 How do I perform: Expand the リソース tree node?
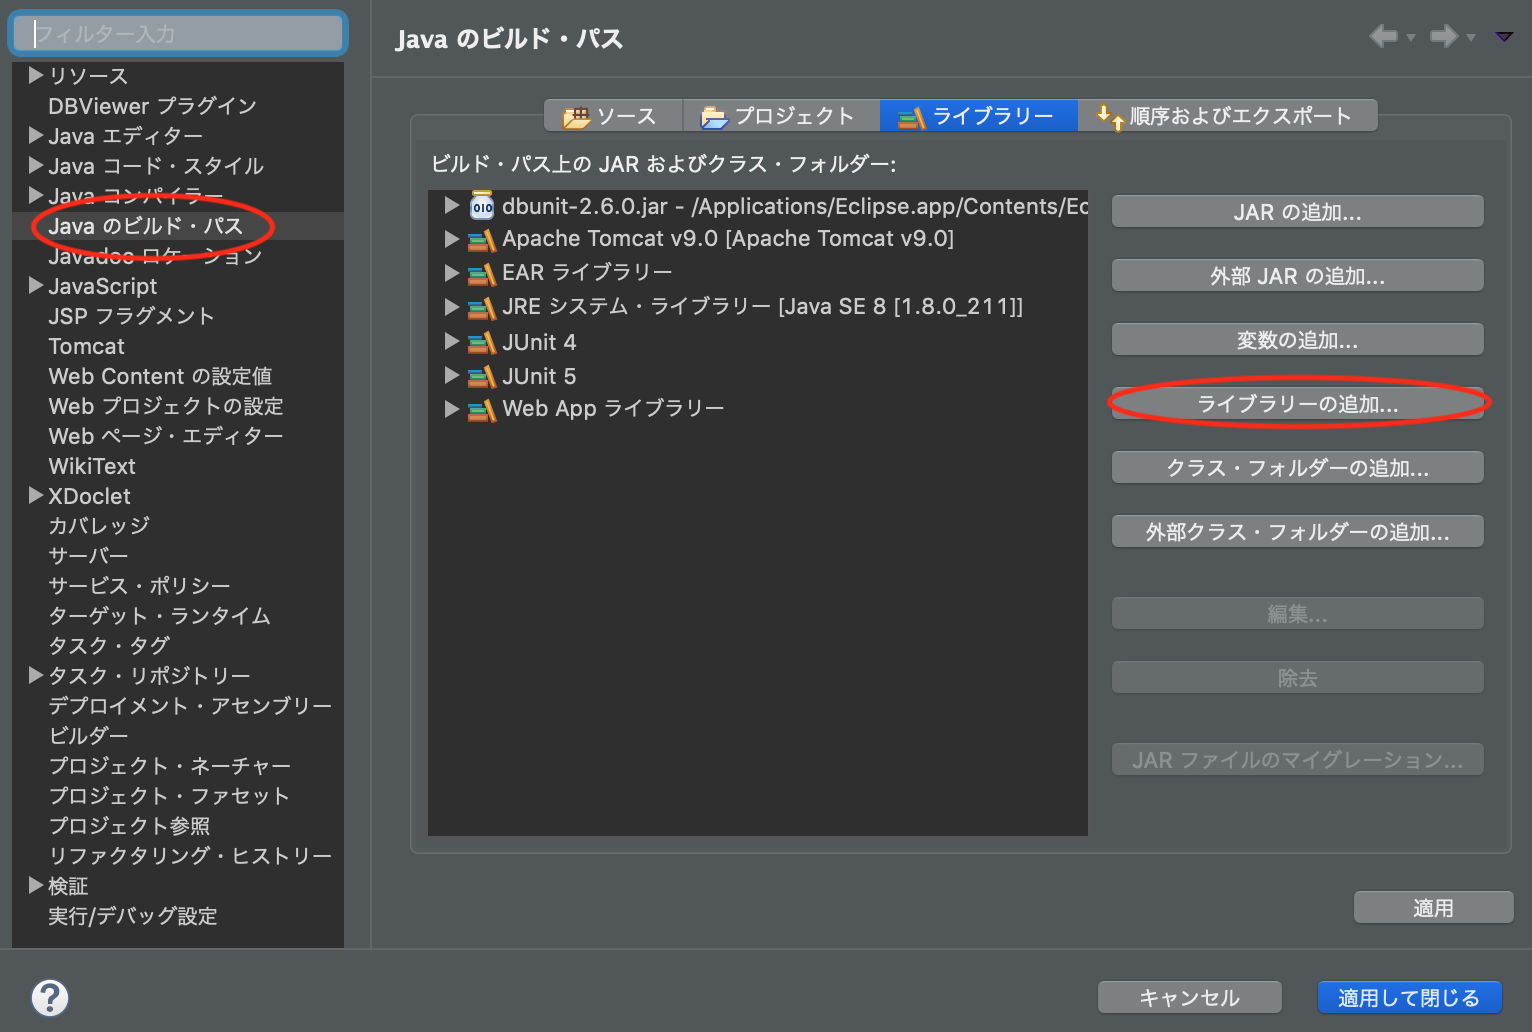[36, 75]
